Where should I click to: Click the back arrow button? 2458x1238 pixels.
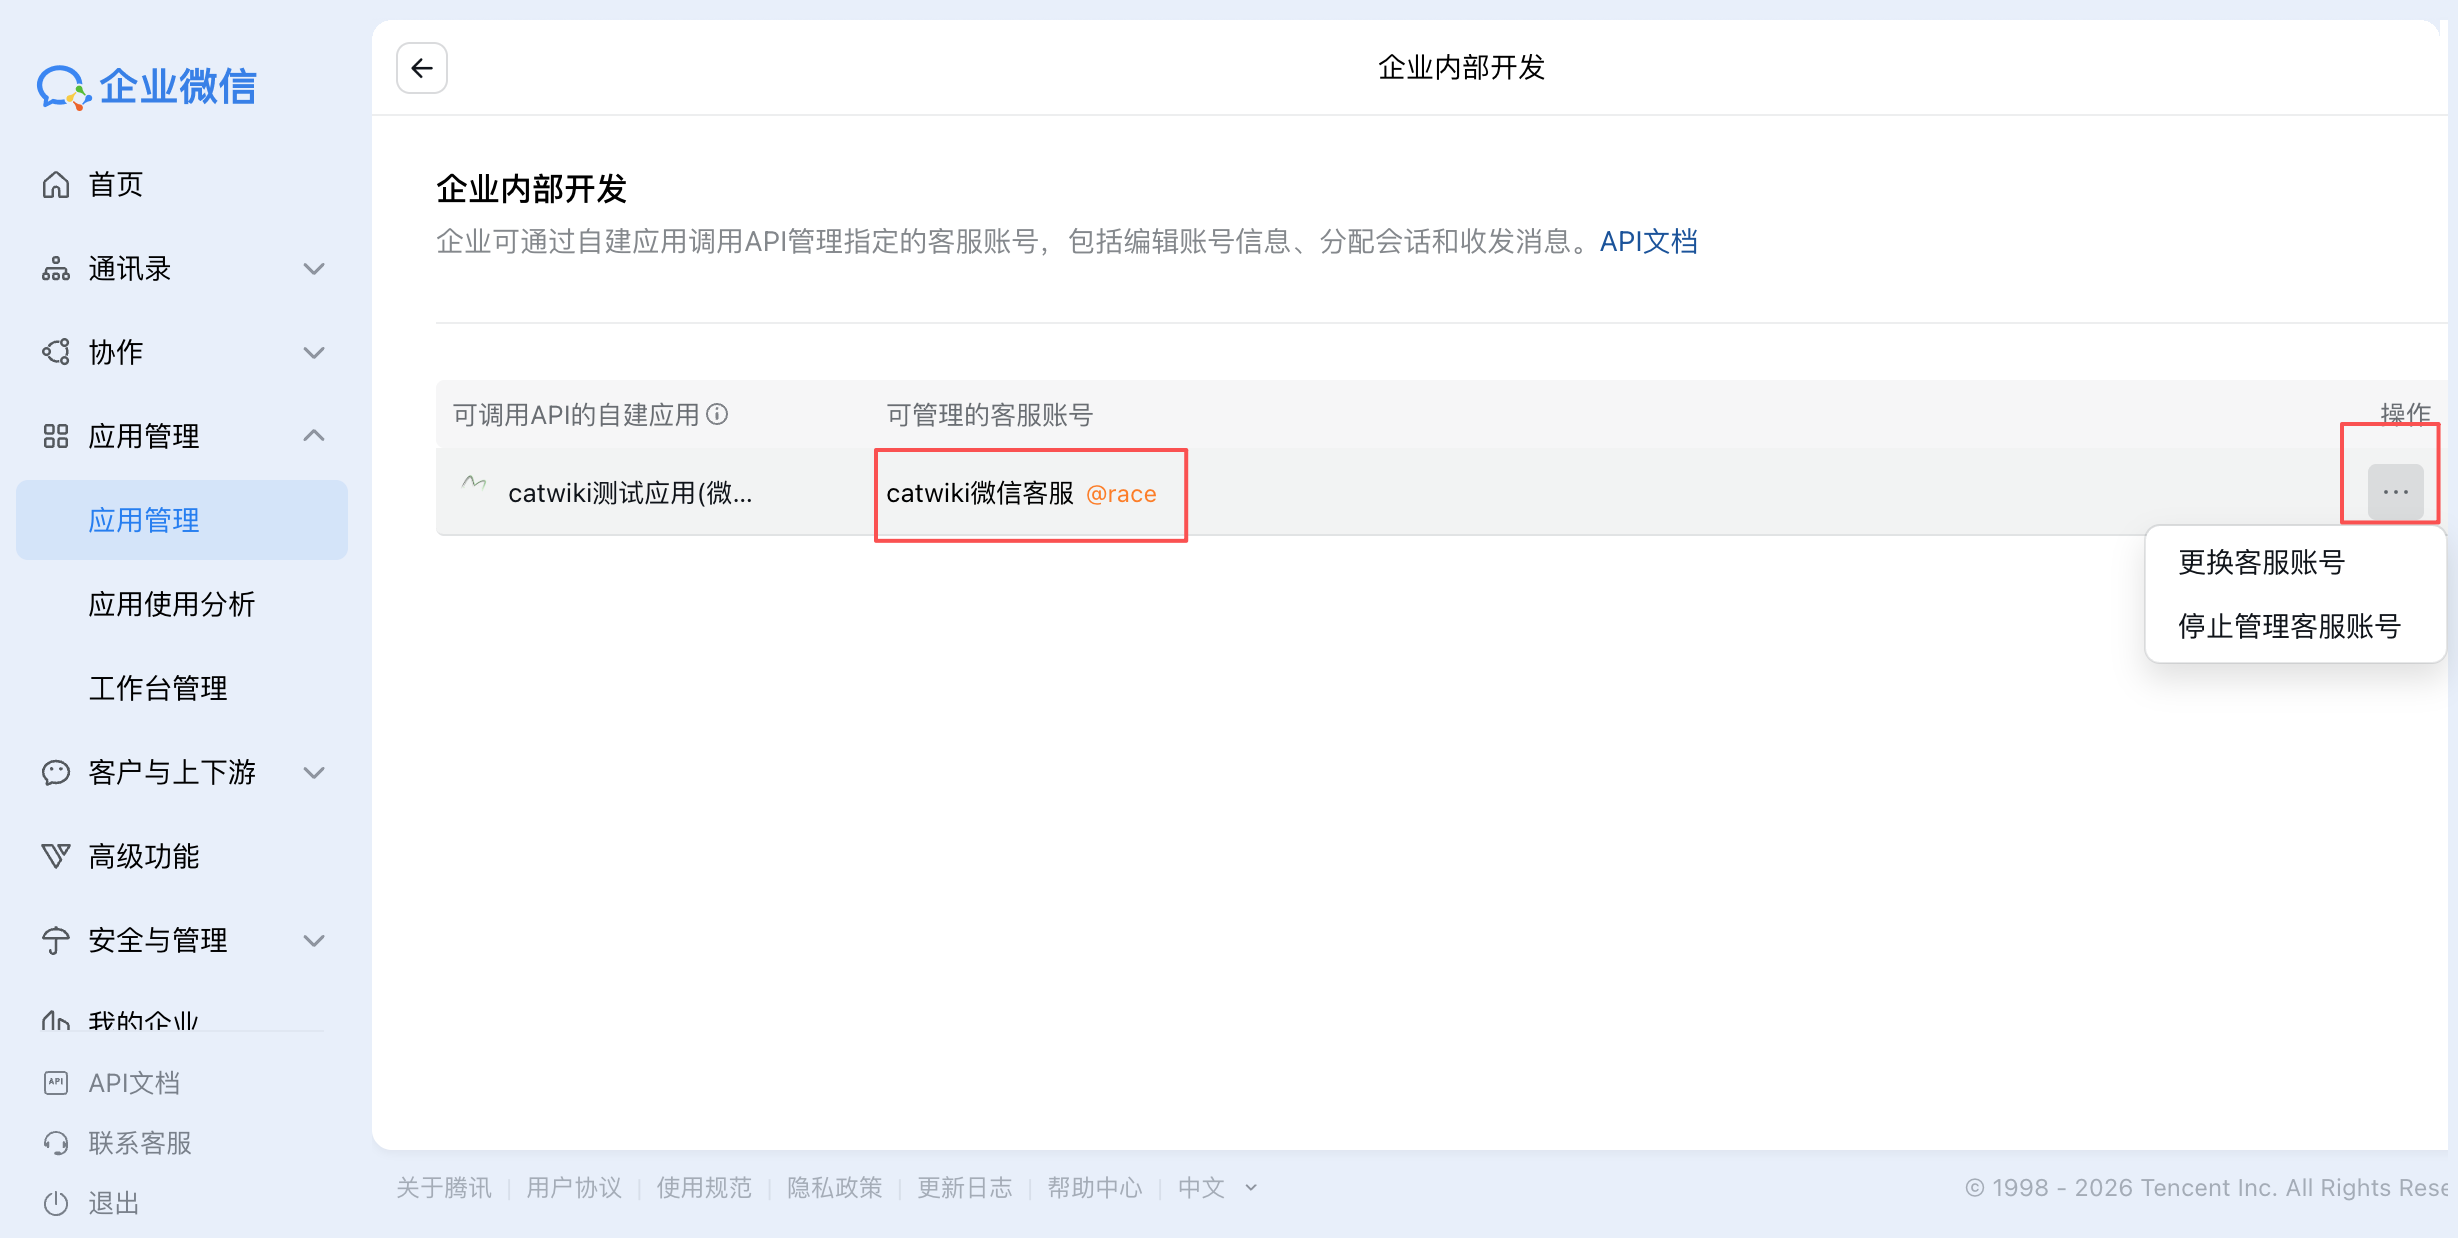(x=421, y=68)
